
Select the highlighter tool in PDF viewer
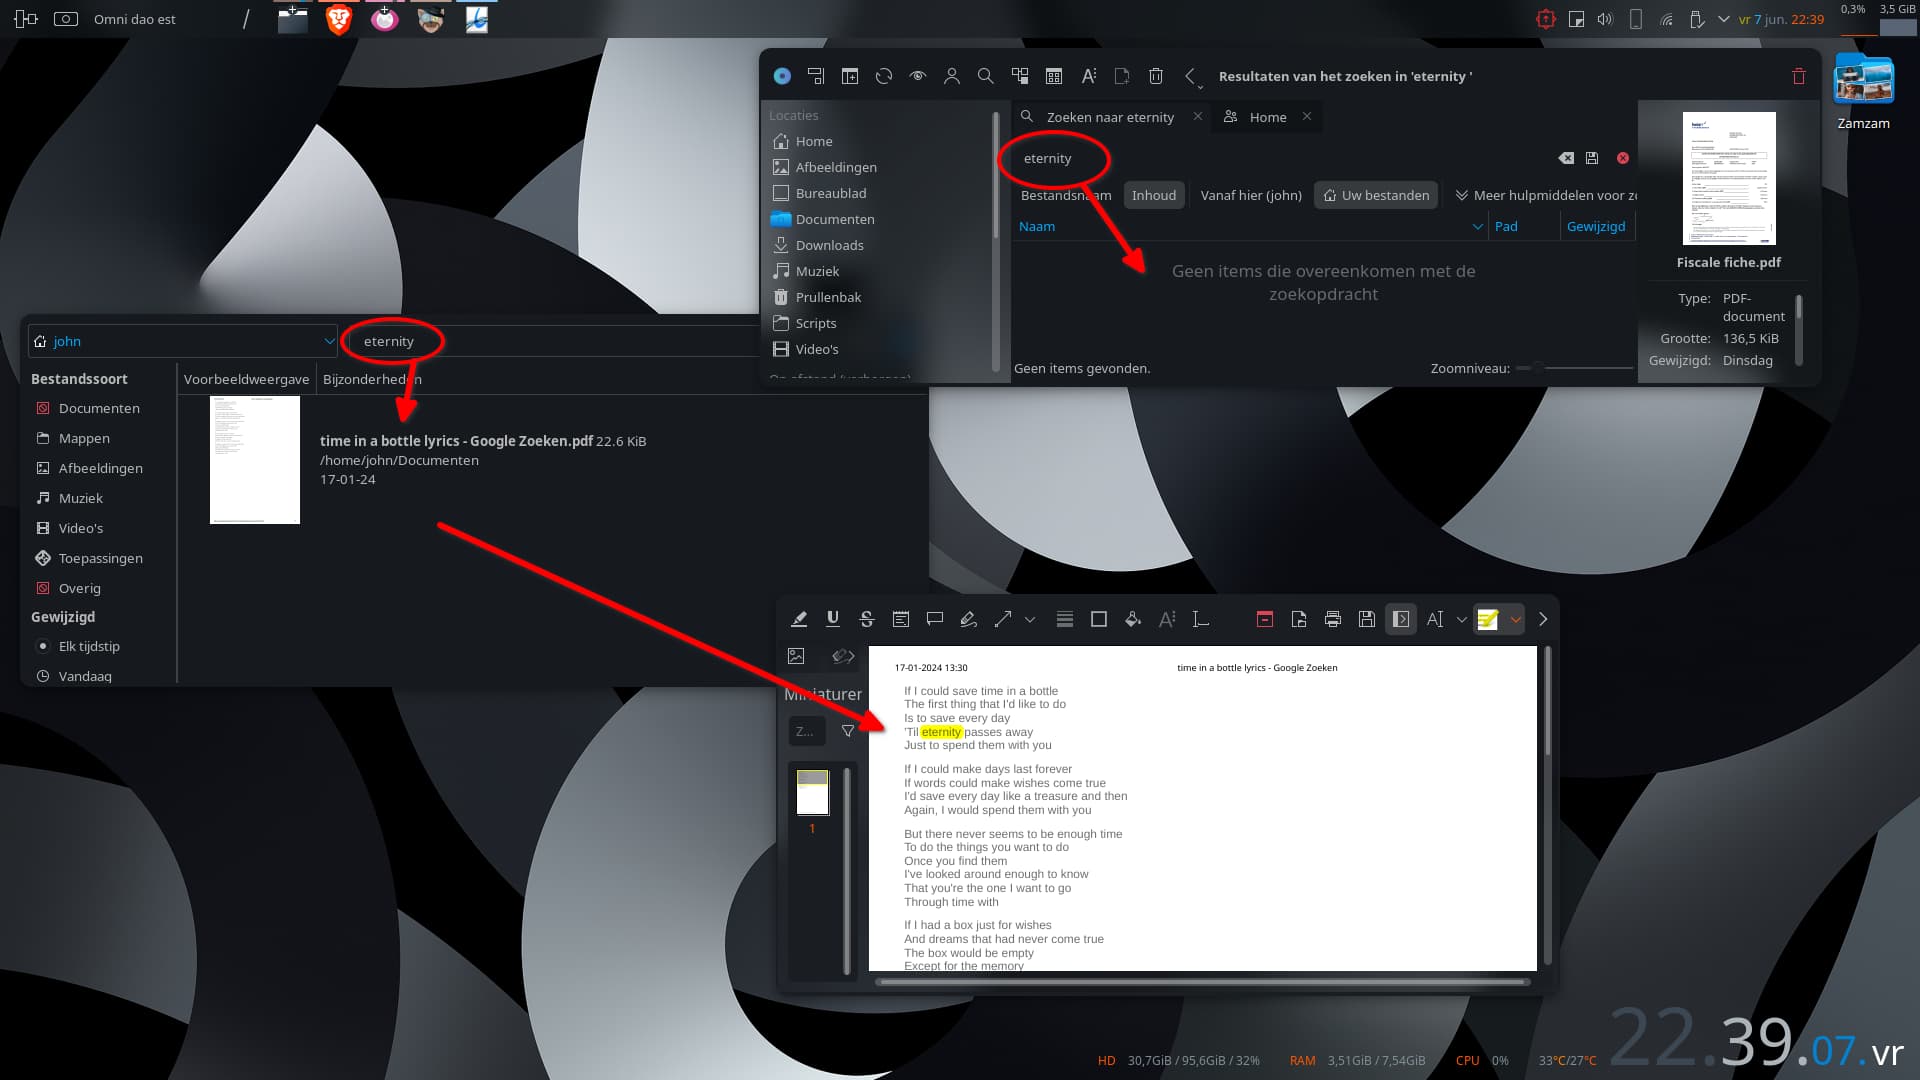click(799, 619)
